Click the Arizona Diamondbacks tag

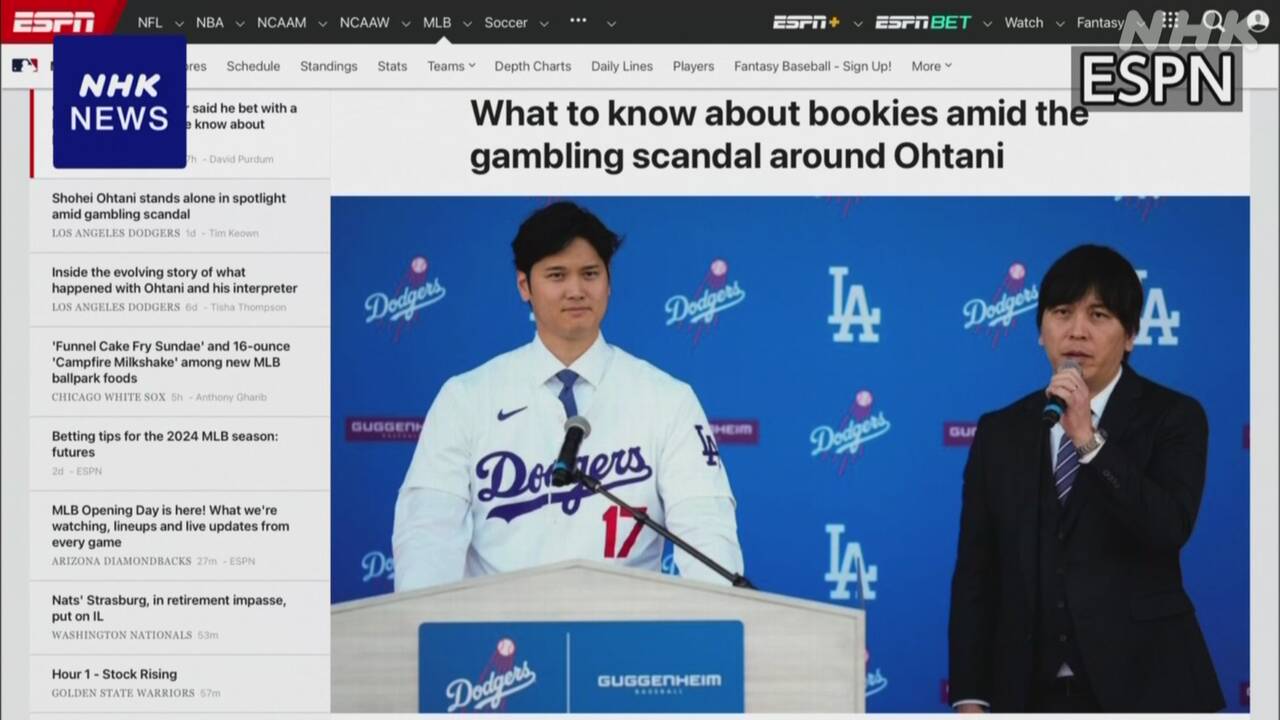(x=121, y=561)
